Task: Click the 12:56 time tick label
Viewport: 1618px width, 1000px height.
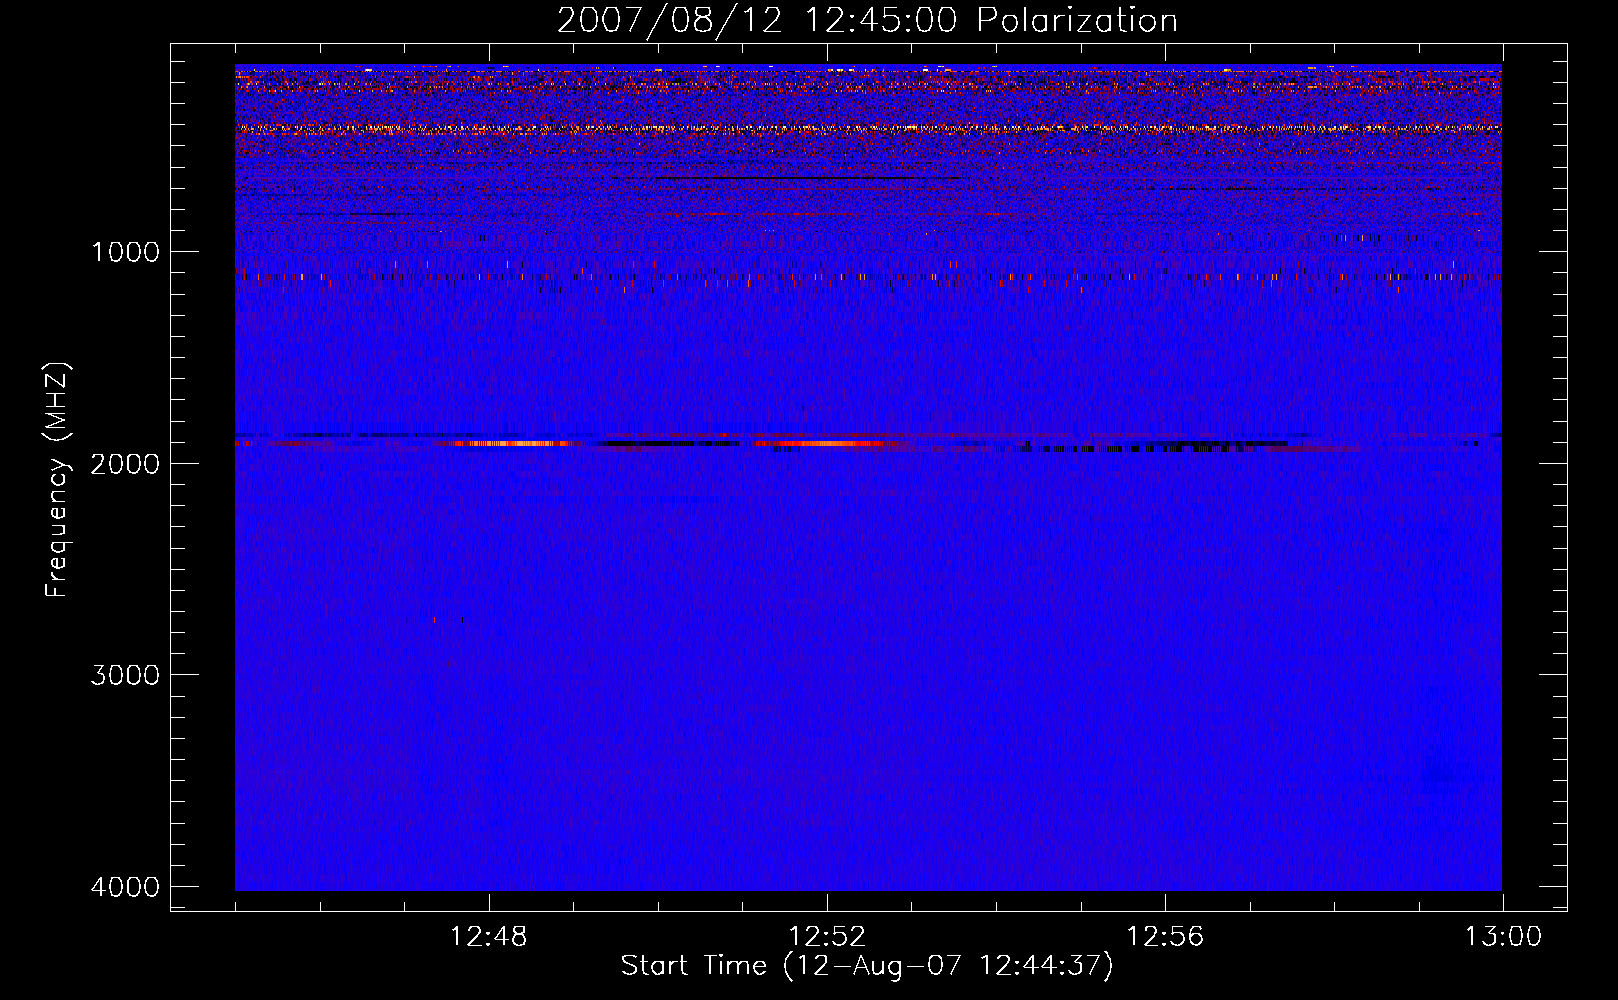Action: coord(1165,937)
